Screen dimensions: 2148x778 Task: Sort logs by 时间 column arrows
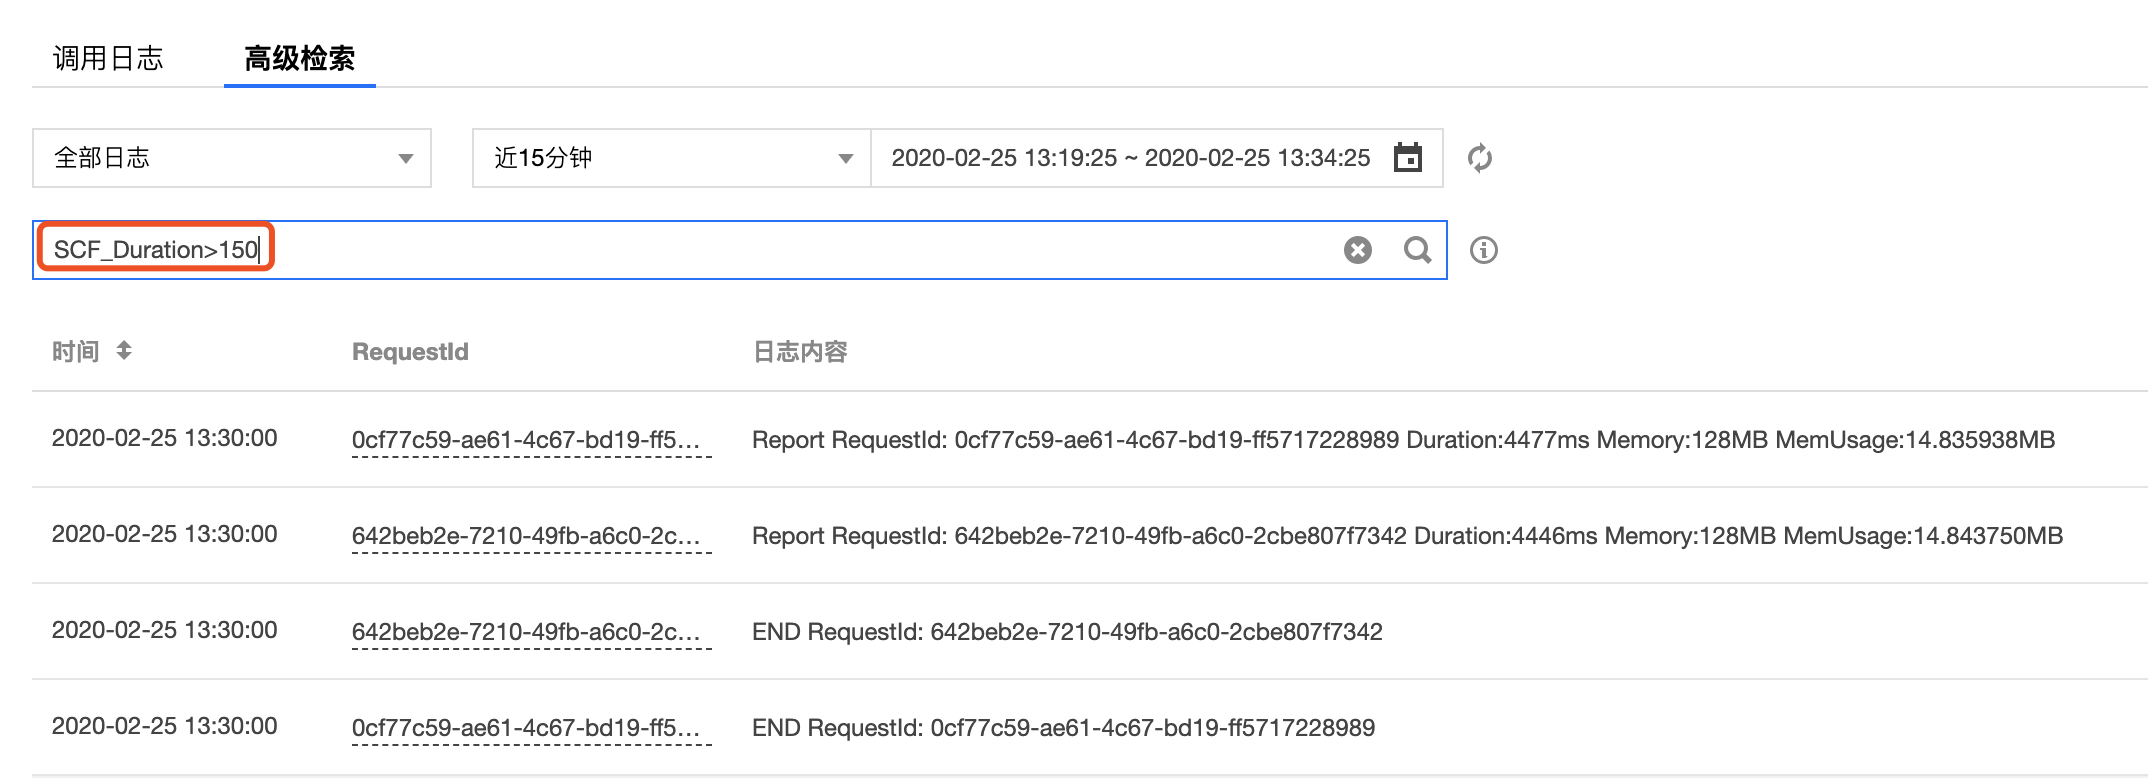pos(124,351)
